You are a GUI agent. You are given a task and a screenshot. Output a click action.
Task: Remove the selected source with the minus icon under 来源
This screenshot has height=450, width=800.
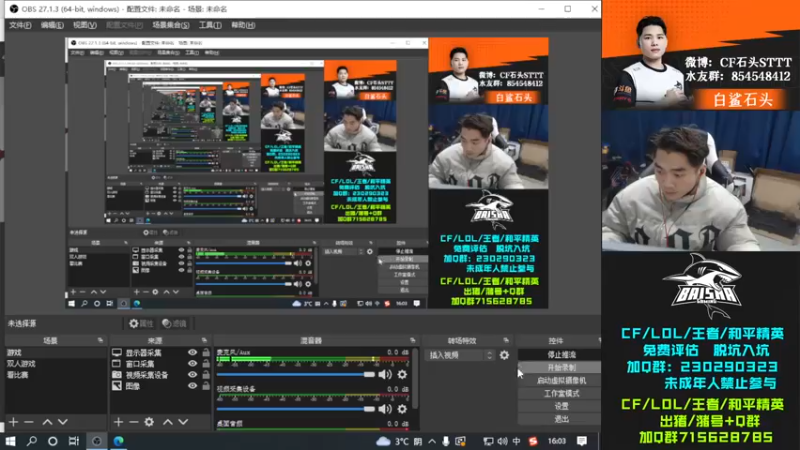tap(134, 422)
